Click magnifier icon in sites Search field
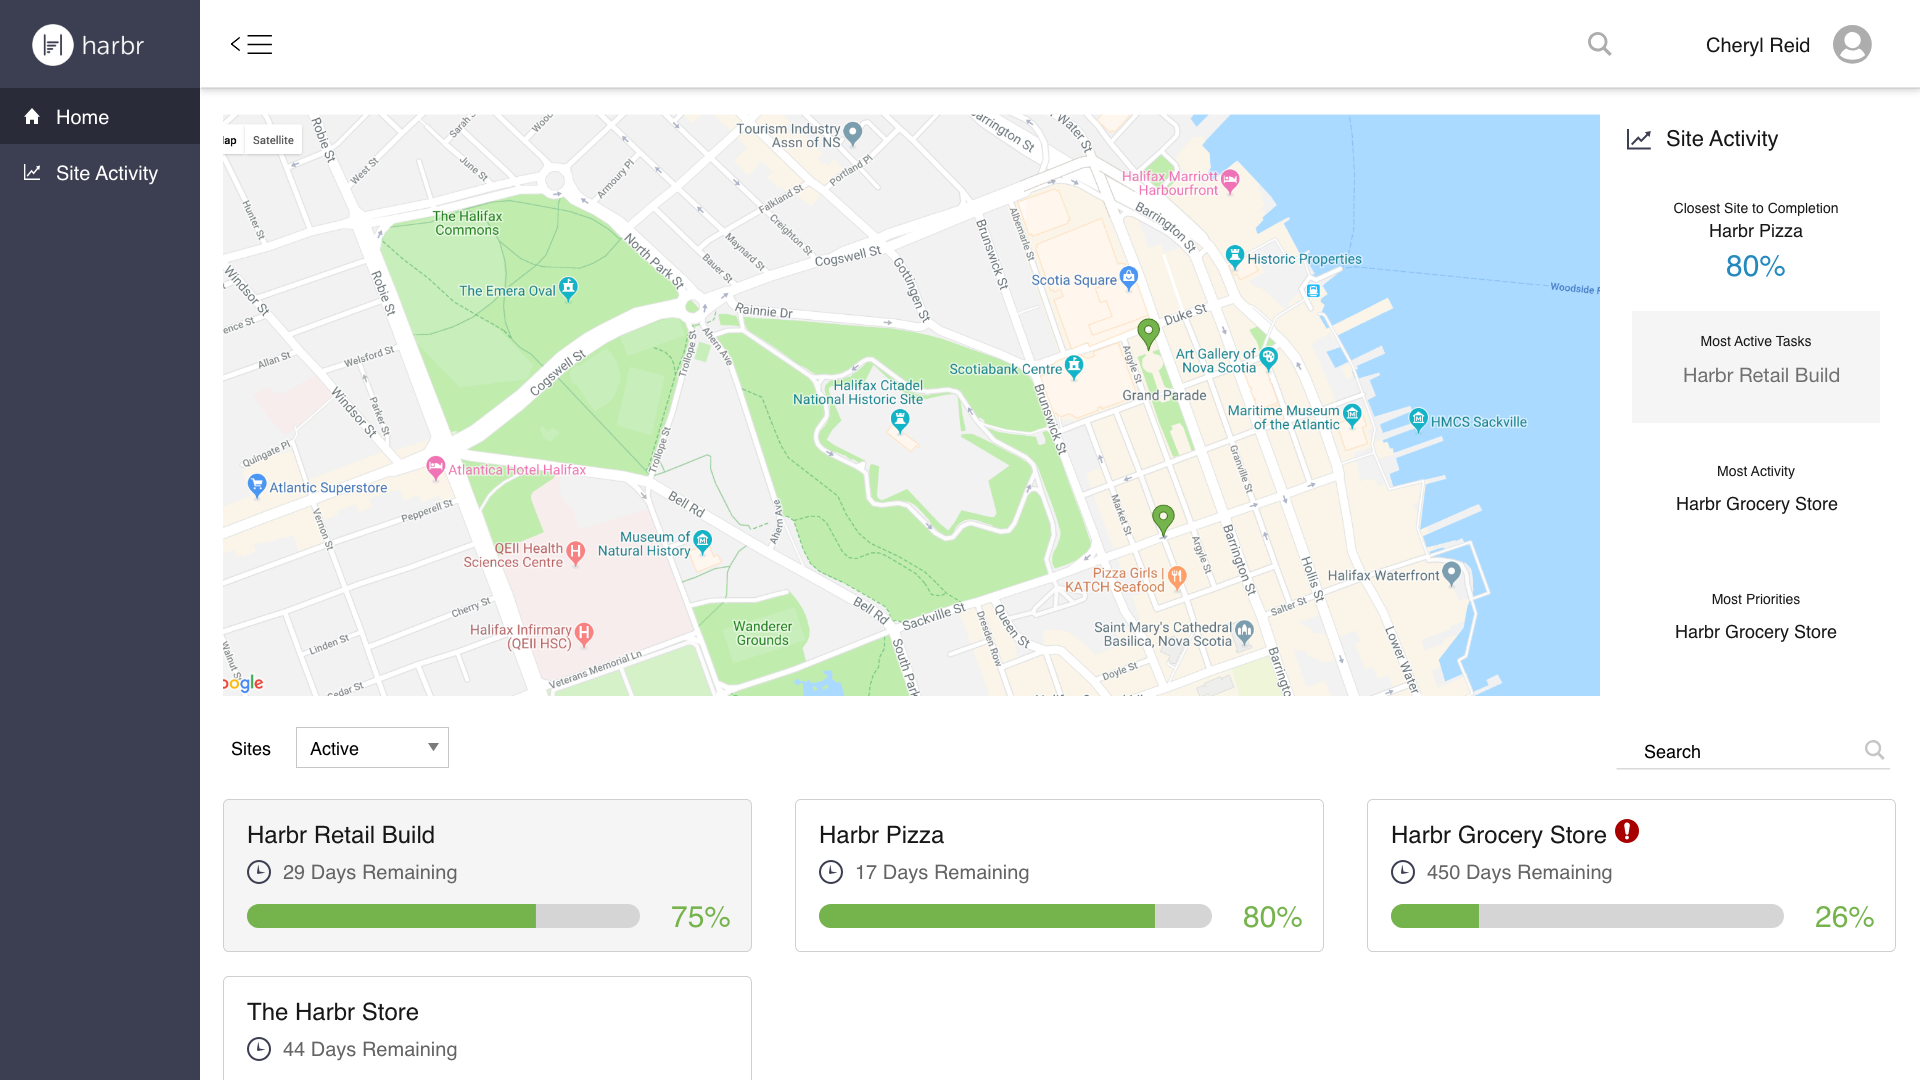The height and width of the screenshot is (1080, 1920). 1875,750
